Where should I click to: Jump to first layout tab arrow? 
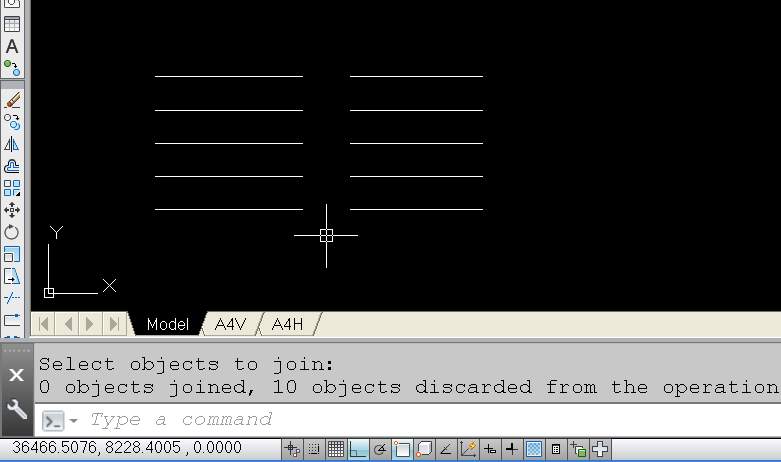(x=43, y=324)
